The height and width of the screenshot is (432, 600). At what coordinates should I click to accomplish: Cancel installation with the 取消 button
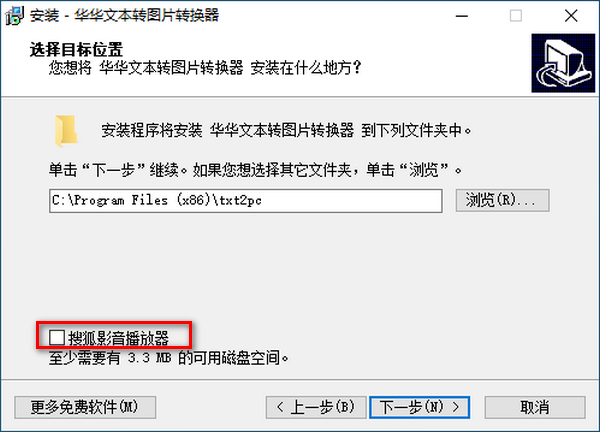(535, 407)
